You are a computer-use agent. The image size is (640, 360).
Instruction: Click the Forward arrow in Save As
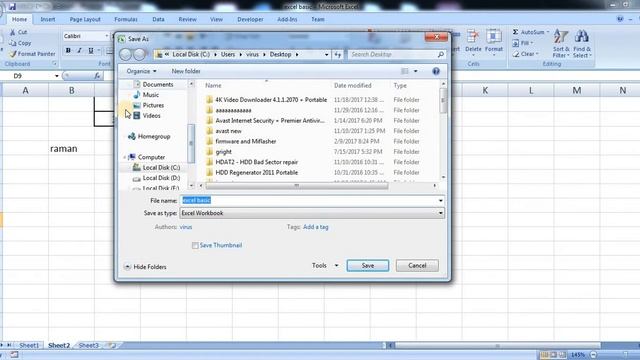[x=139, y=54]
